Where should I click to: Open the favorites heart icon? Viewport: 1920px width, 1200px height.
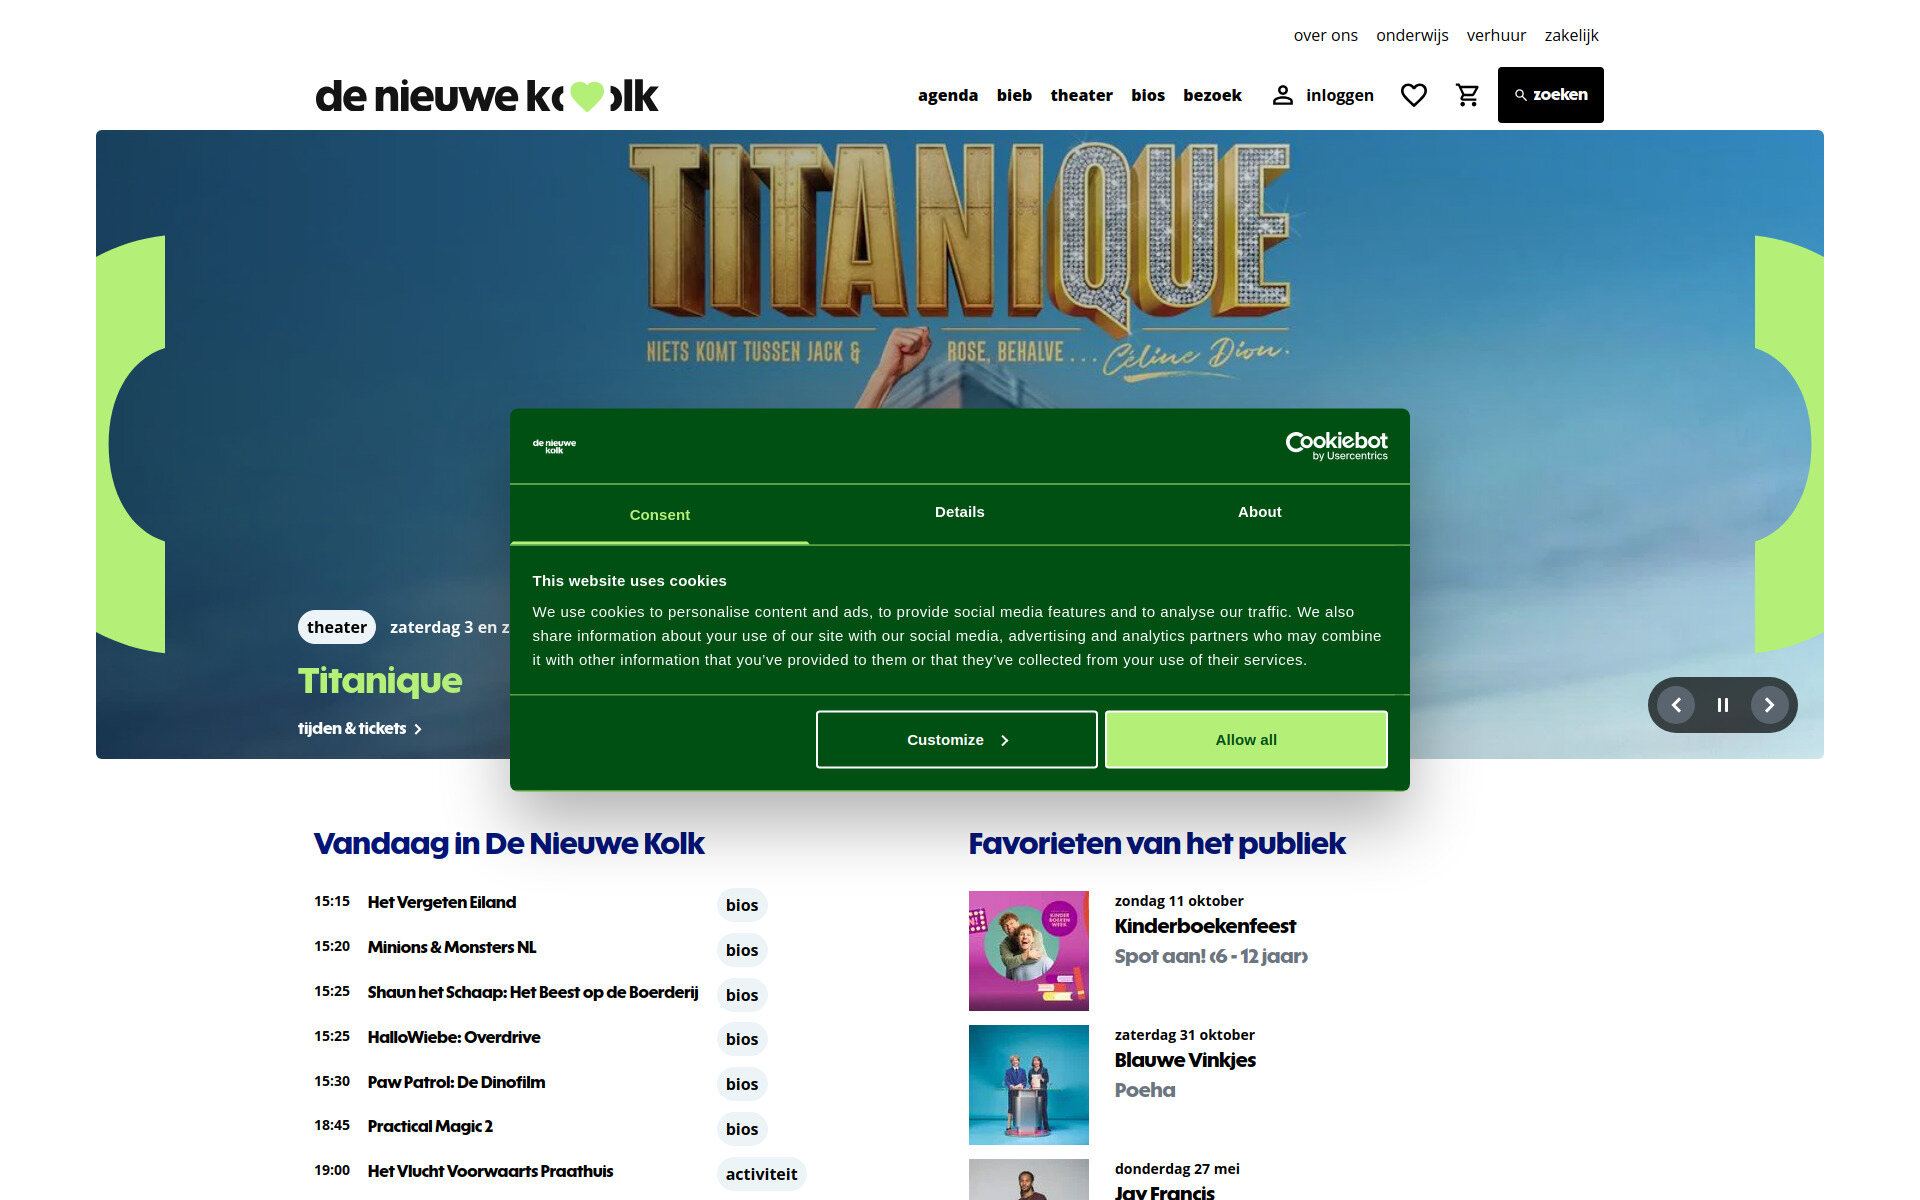coord(1413,95)
